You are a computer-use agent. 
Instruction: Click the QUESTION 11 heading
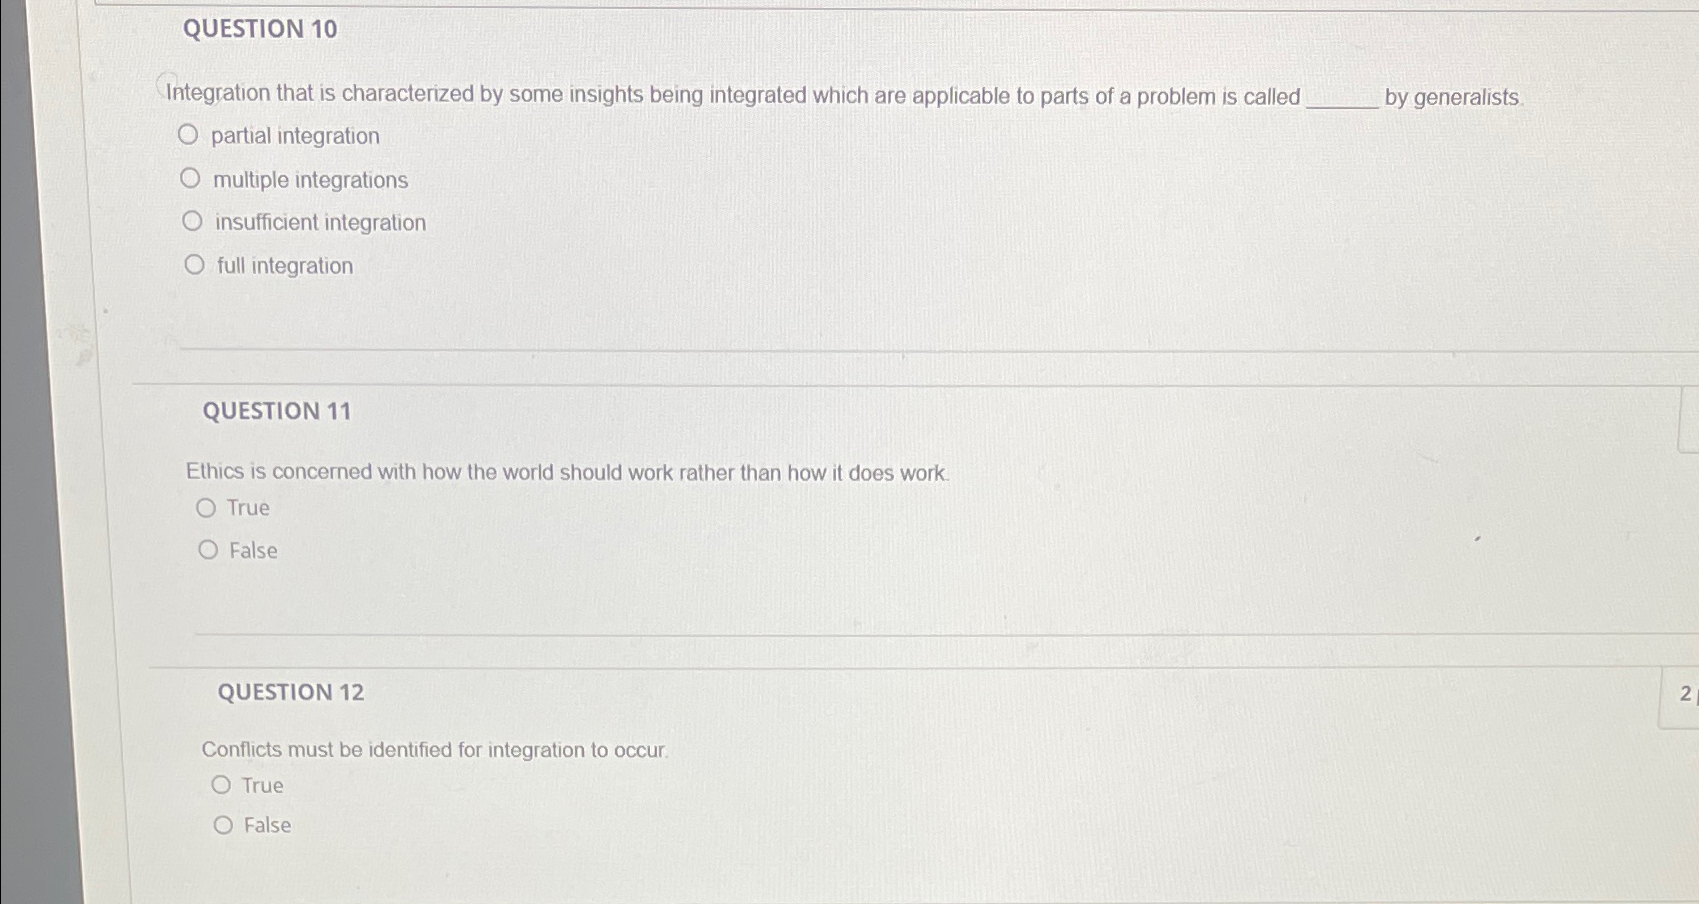[278, 411]
